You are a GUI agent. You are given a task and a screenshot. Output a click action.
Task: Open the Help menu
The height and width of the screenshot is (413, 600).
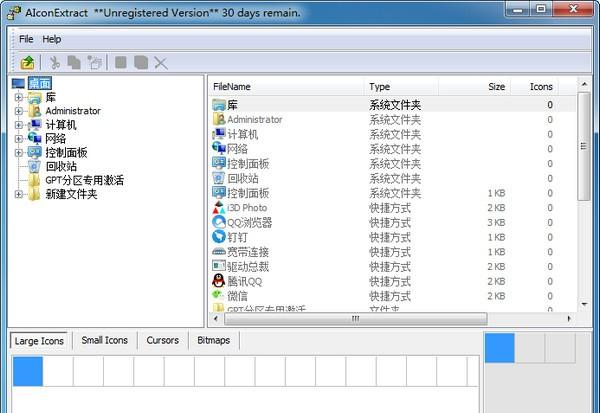tap(52, 39)
